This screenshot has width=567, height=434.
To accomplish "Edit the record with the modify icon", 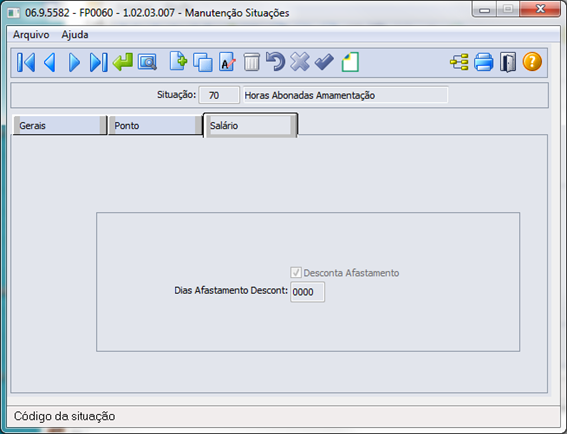I will click(x=227, y=62).
